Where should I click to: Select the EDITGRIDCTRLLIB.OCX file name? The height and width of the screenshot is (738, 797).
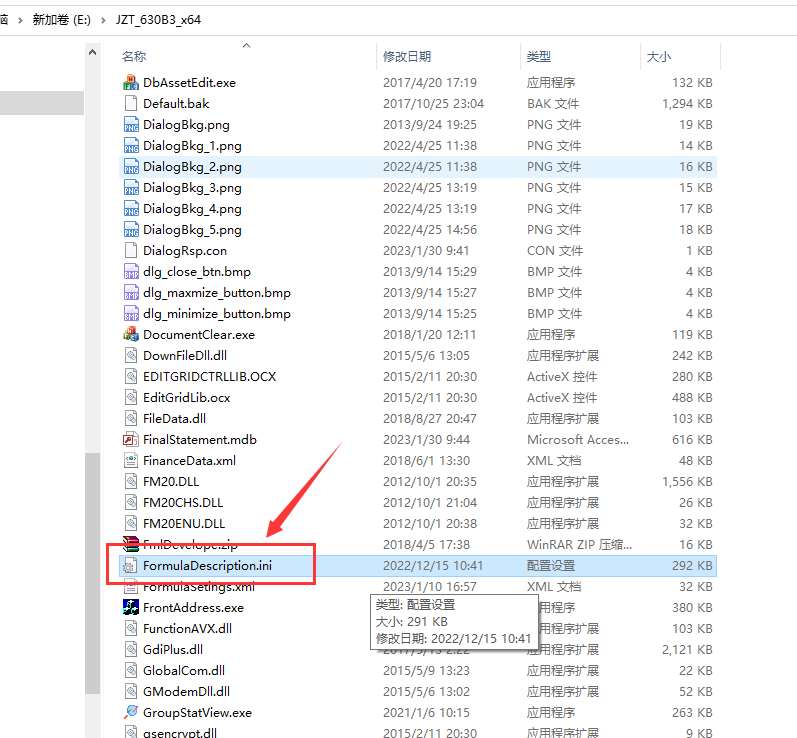[209, 377]
